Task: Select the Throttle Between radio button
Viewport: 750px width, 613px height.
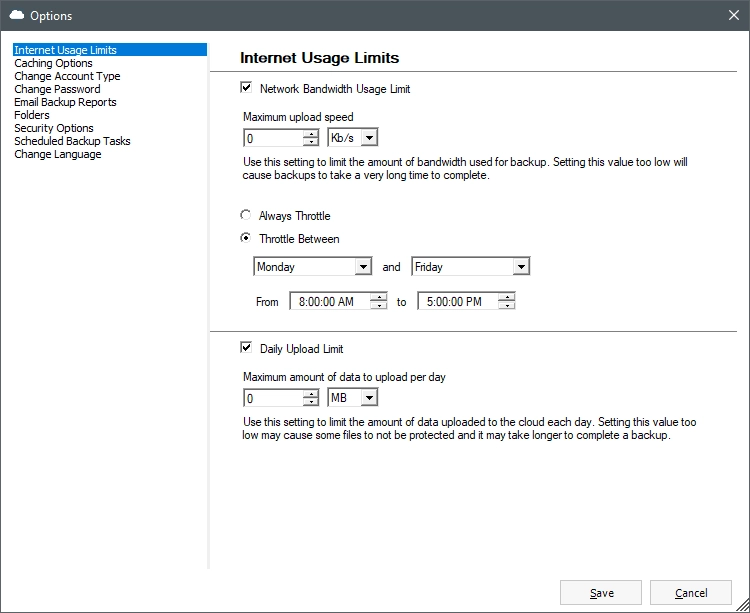Action: click(245, 238)
